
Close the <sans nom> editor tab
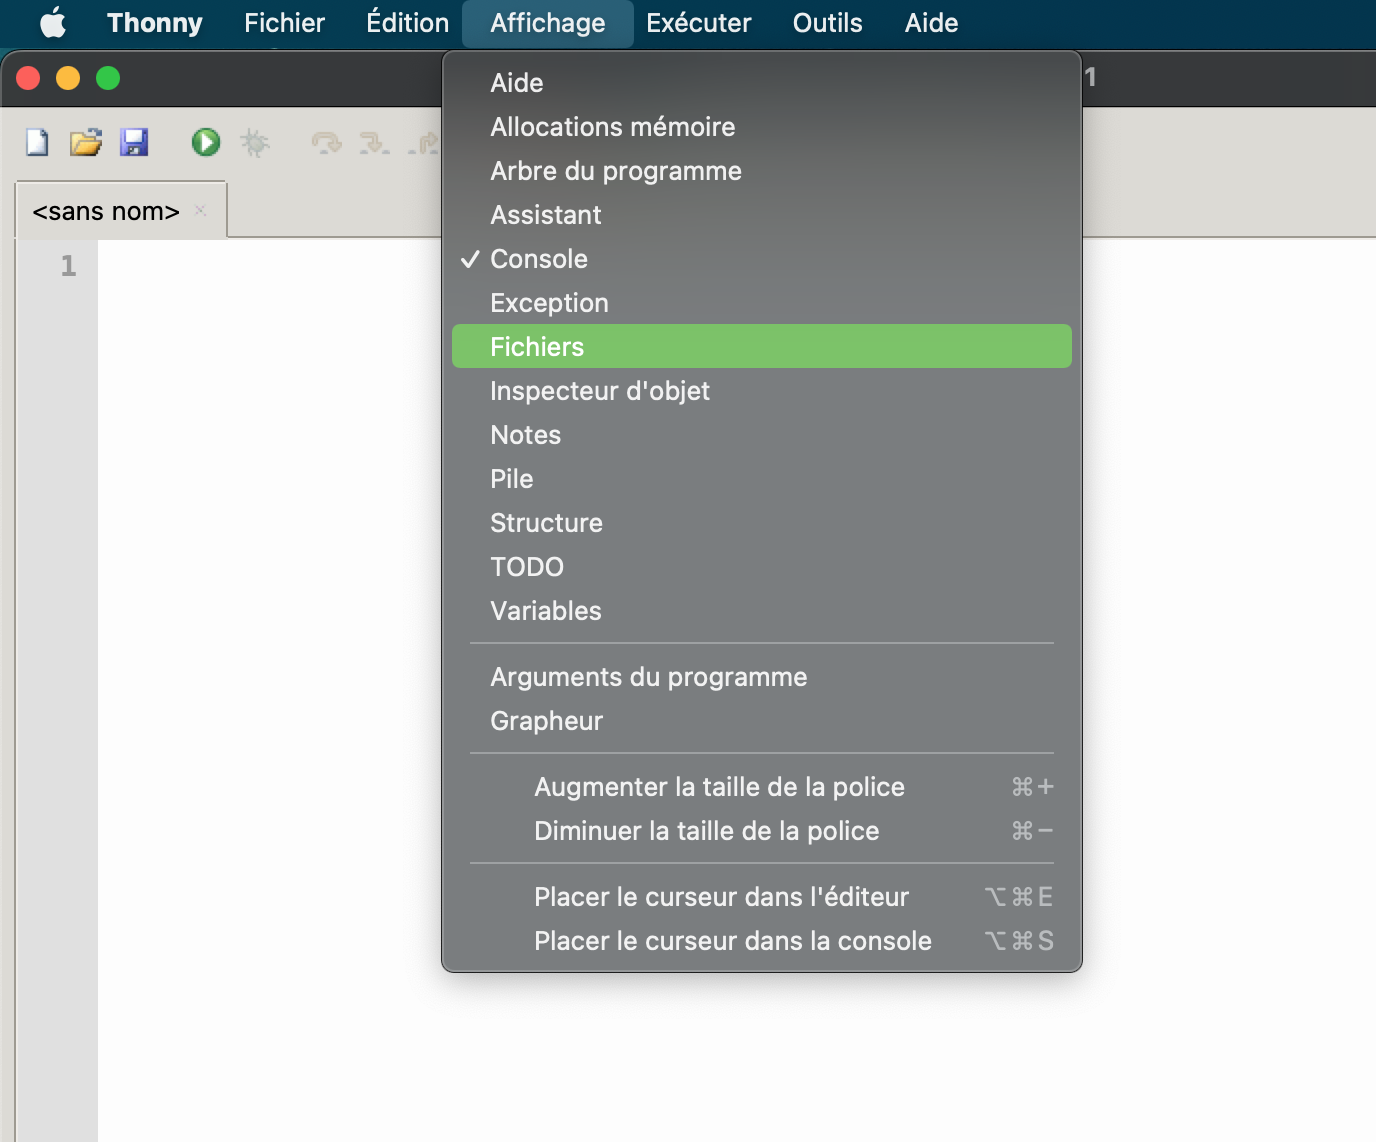[x=201, y=210]
